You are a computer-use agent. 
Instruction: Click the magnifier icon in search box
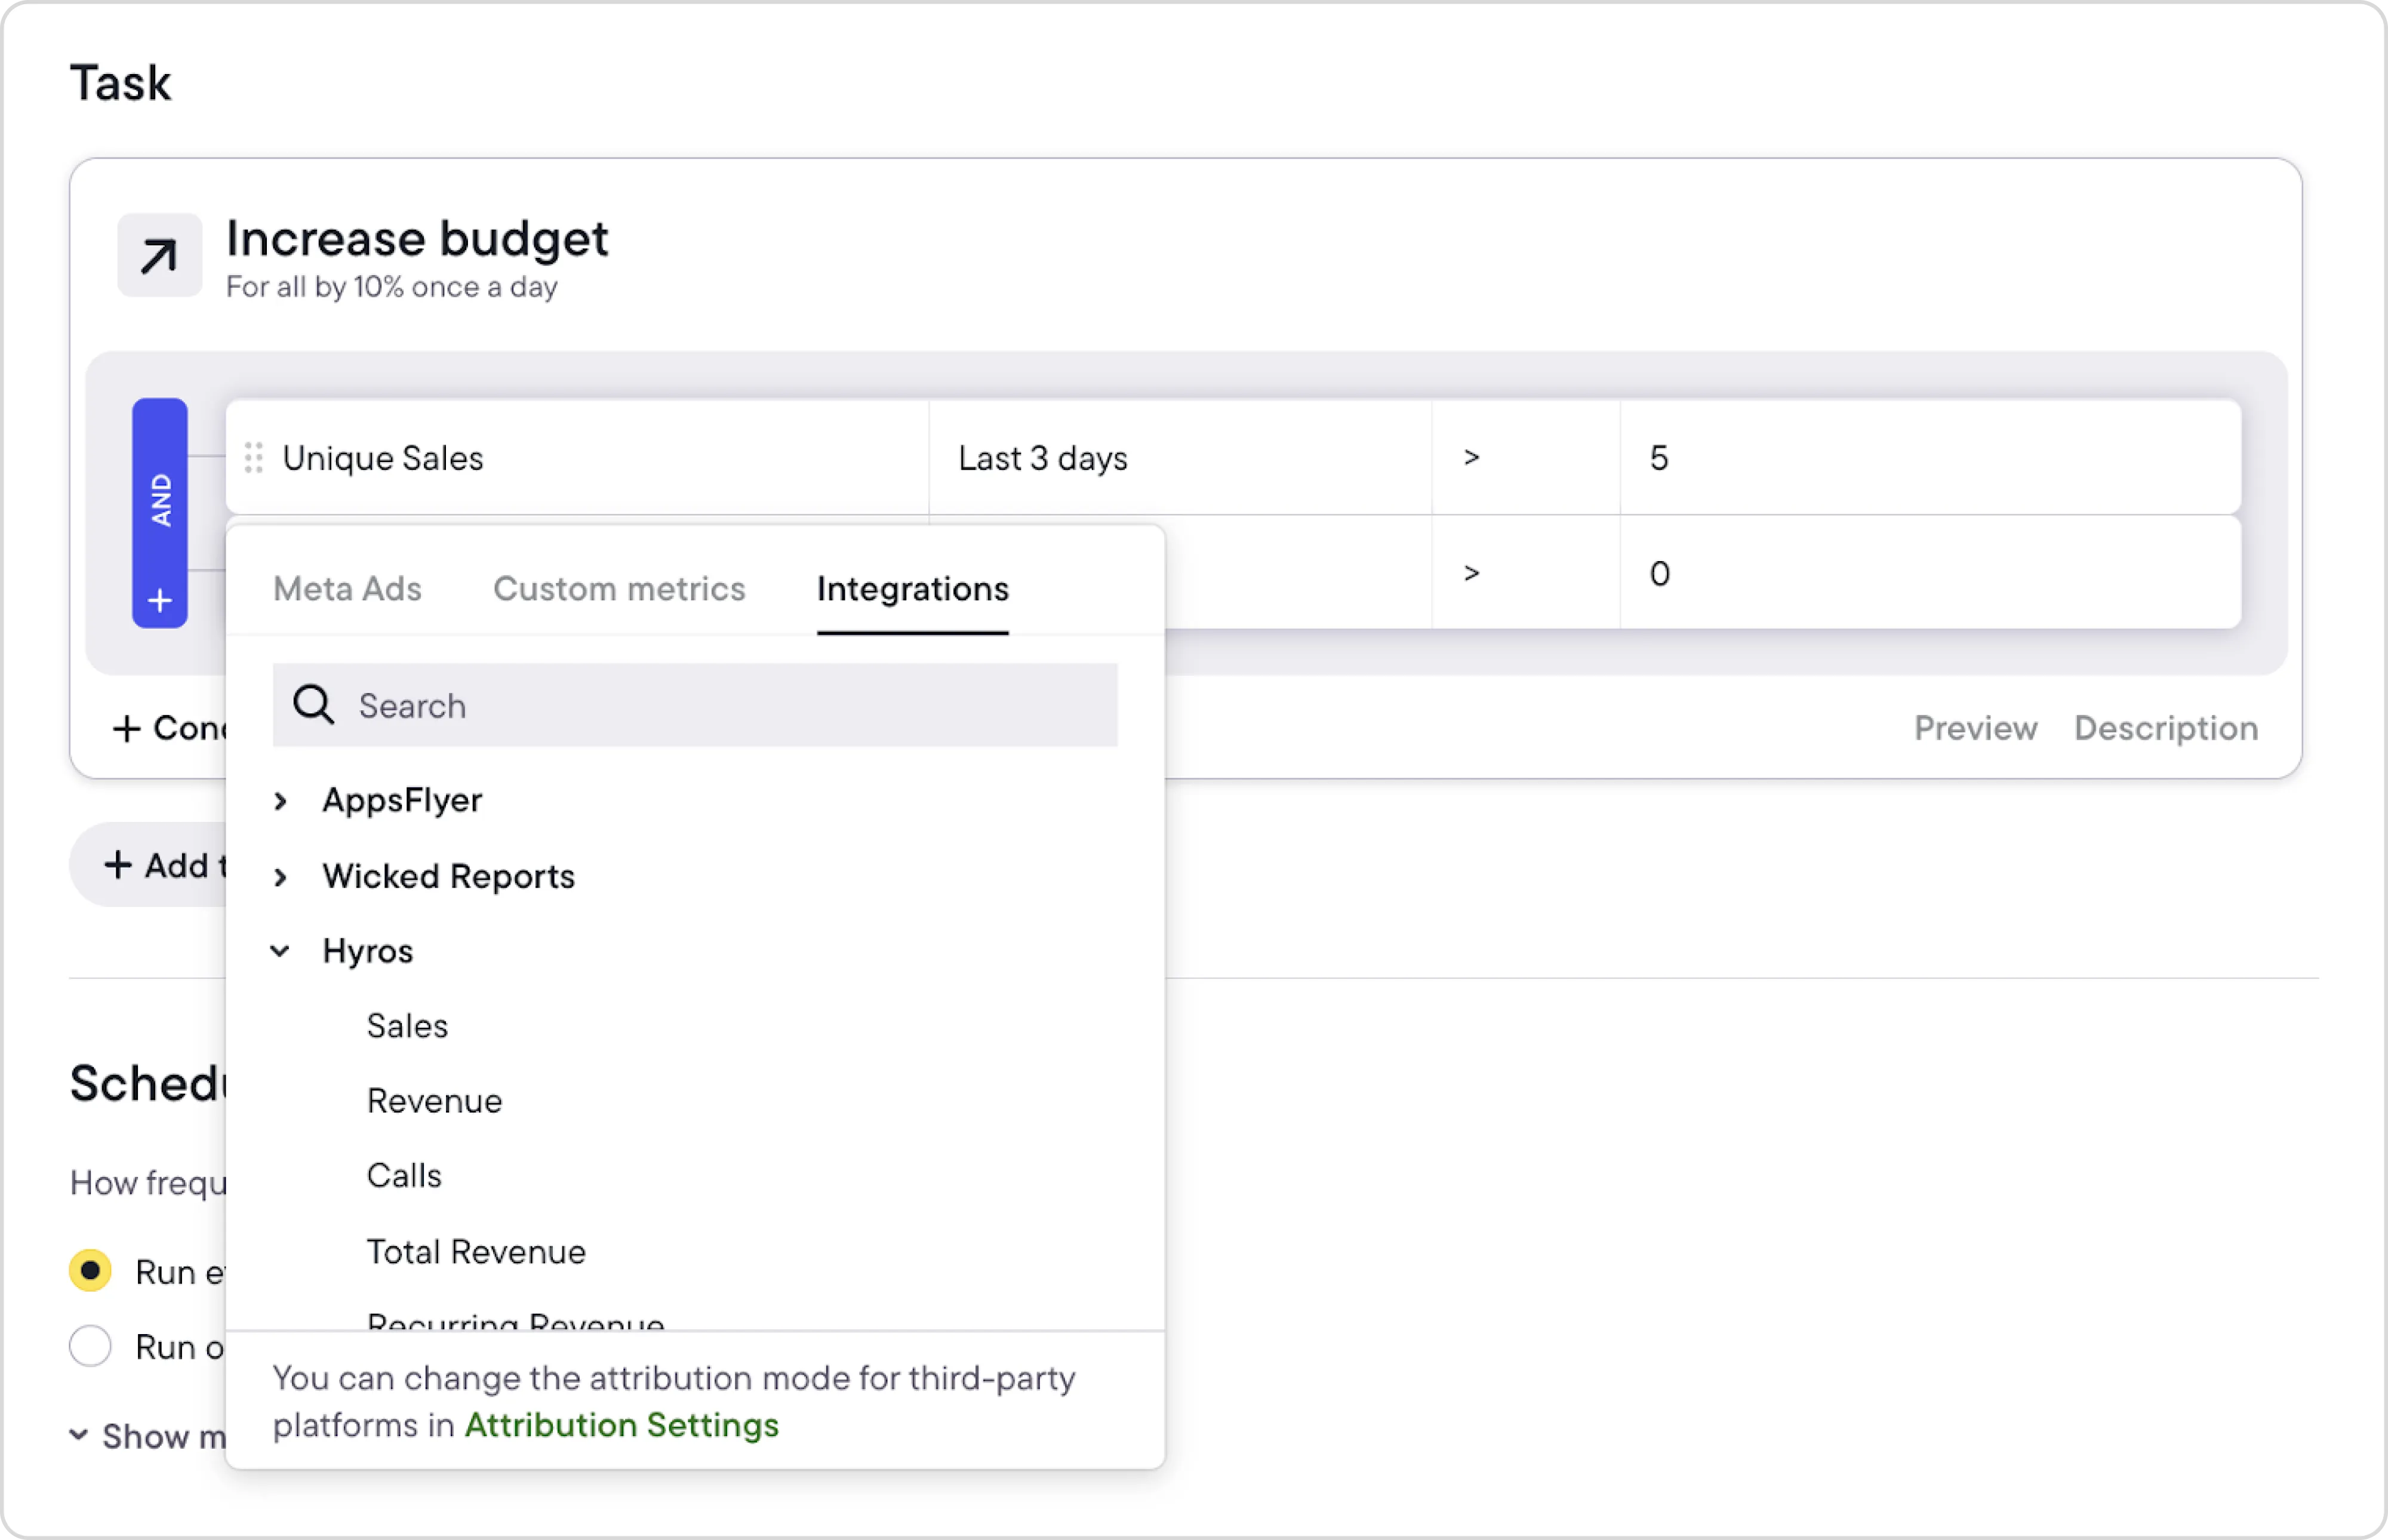[x=313, y=705]
